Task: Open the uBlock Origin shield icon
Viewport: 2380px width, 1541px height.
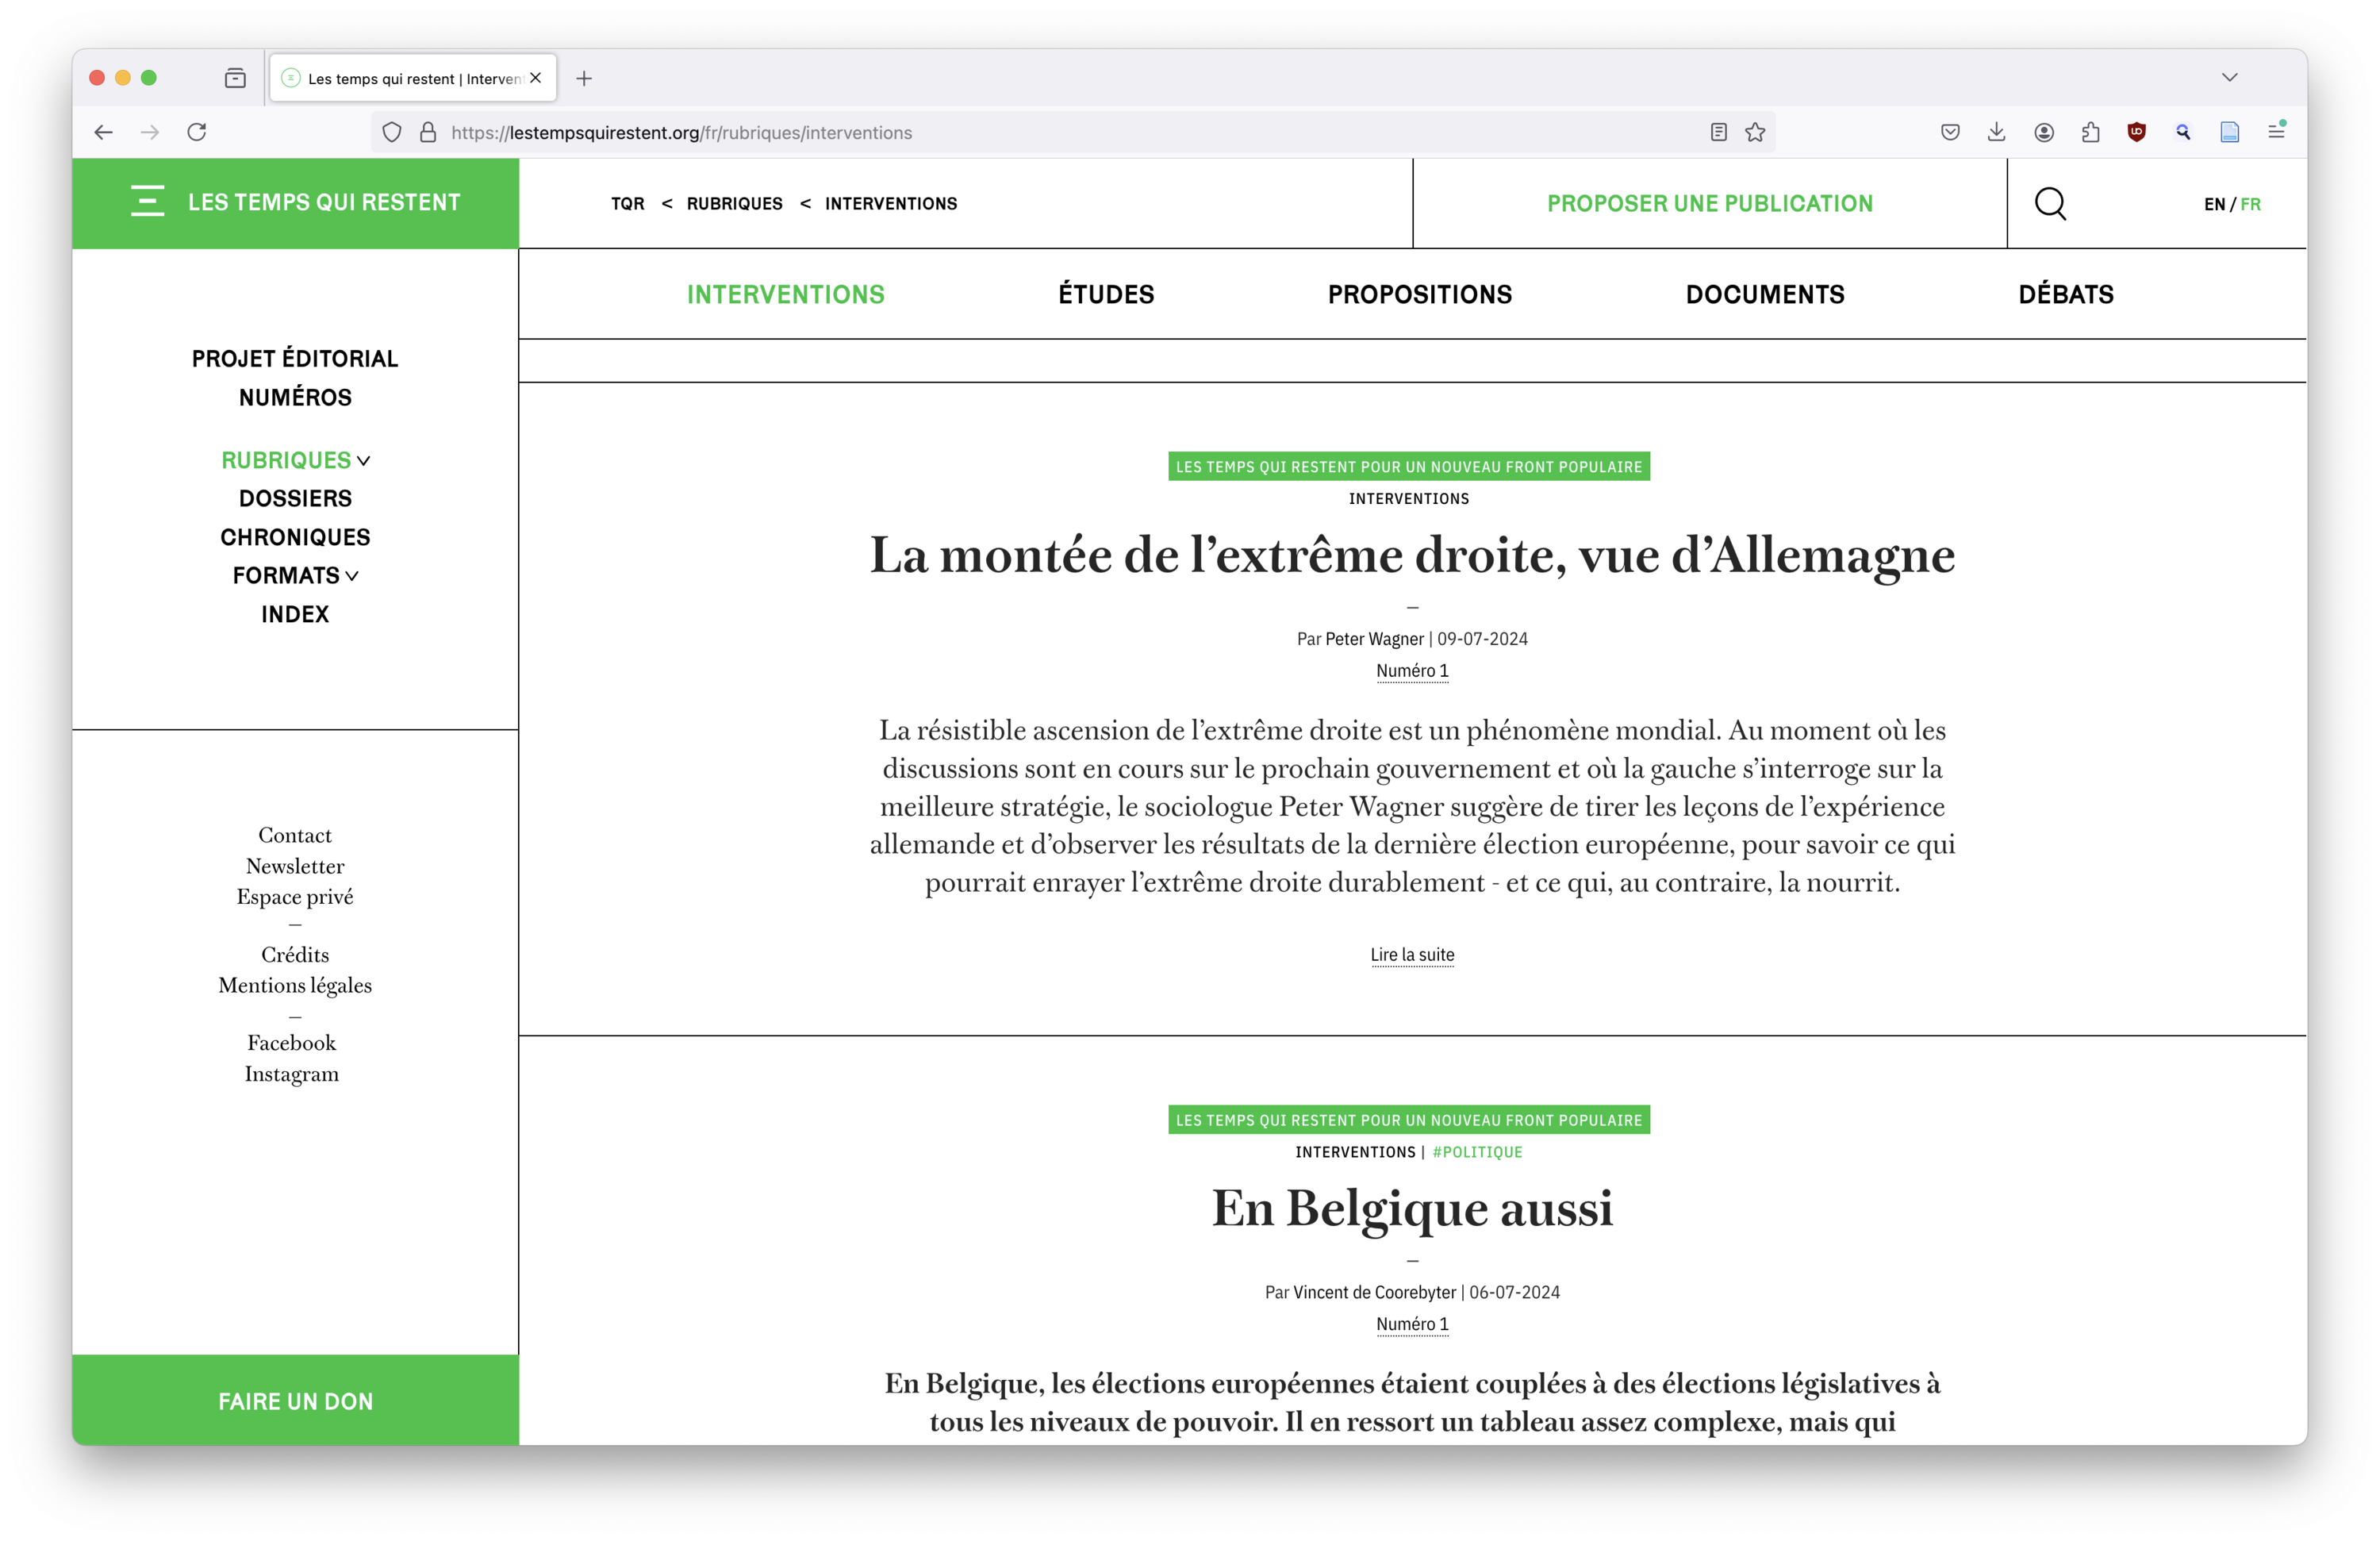Action: (x=2137, y=132)
